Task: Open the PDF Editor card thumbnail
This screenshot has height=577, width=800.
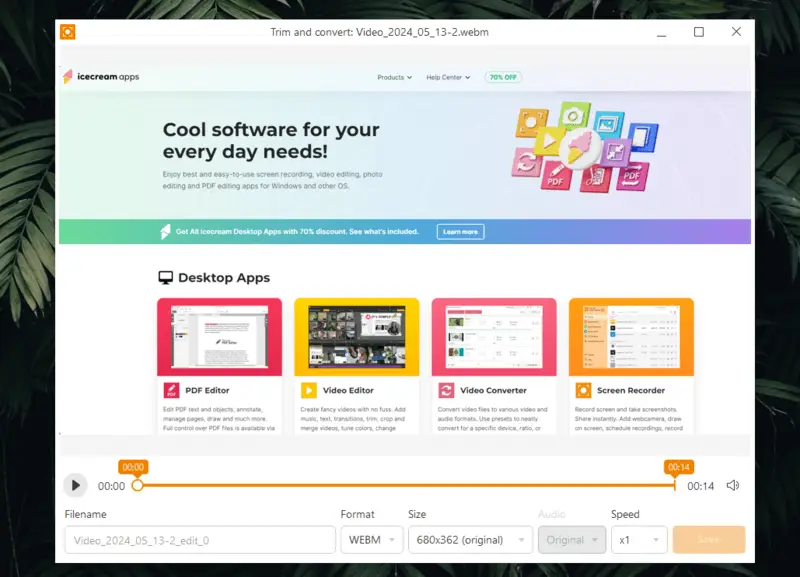Action: [x=219, y=337]
